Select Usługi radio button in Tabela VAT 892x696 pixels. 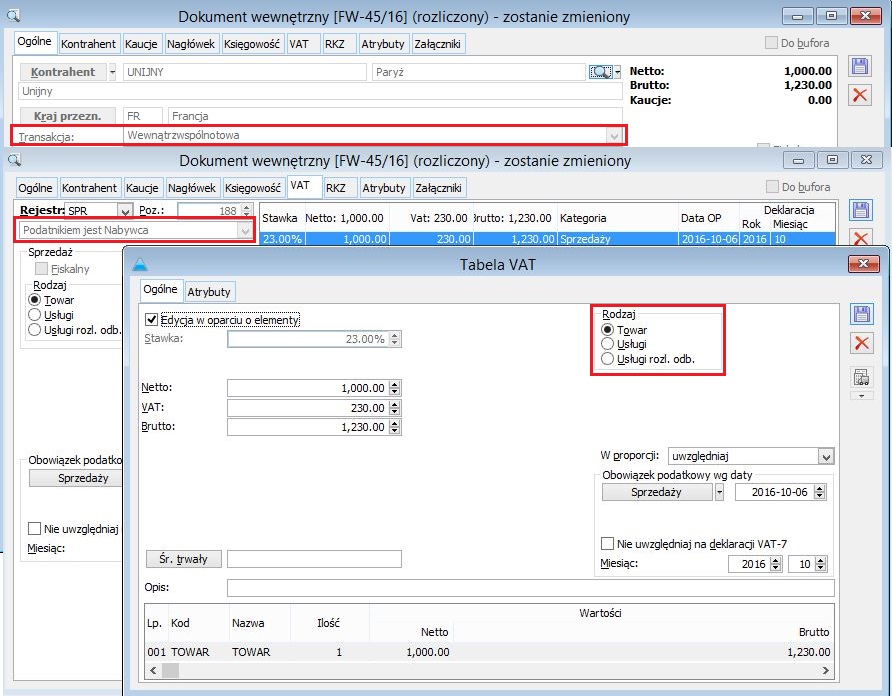(x=607, y=344)
